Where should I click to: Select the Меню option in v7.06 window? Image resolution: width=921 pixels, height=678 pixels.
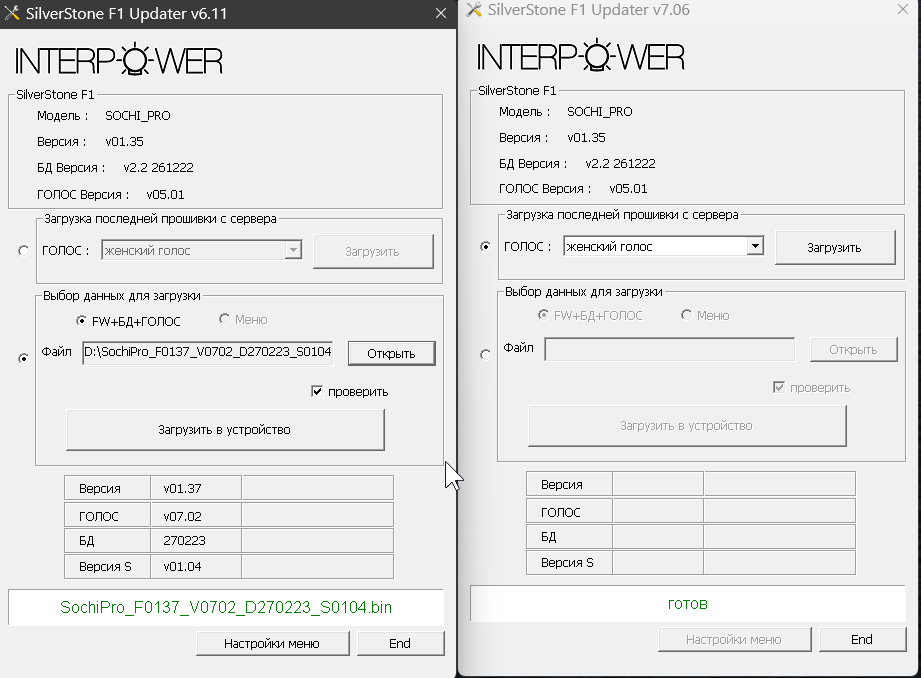click(686, 316)
